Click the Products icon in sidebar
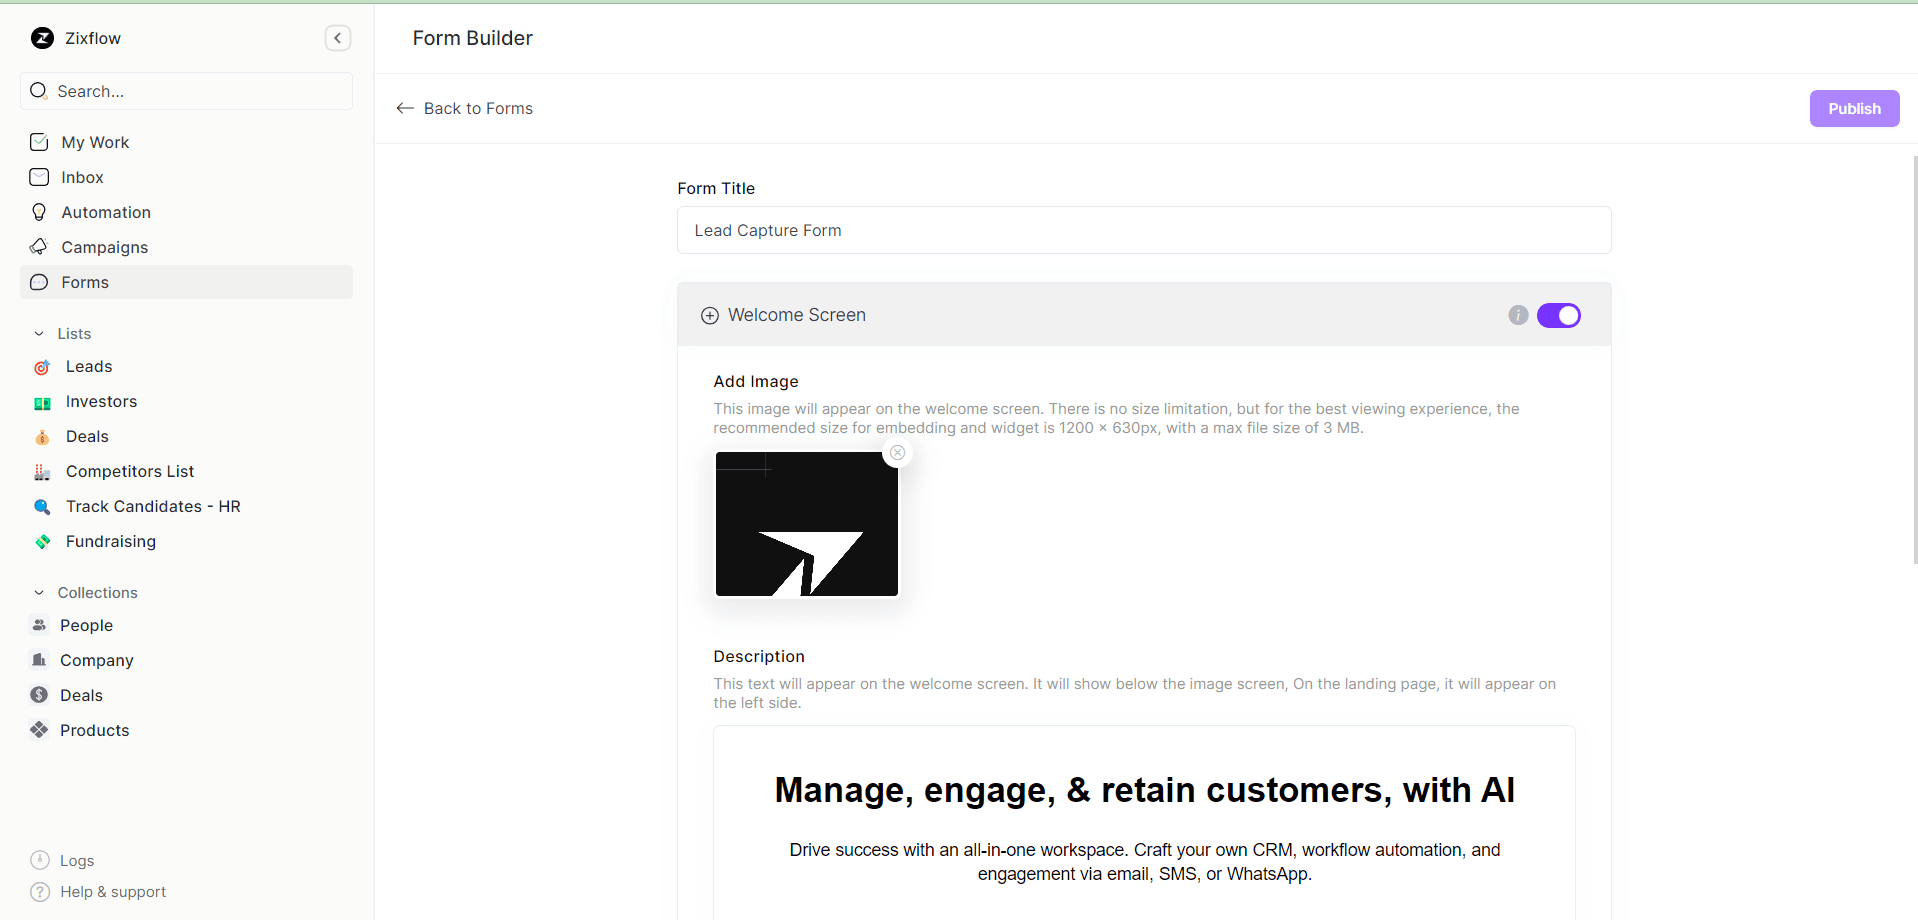 41,730
